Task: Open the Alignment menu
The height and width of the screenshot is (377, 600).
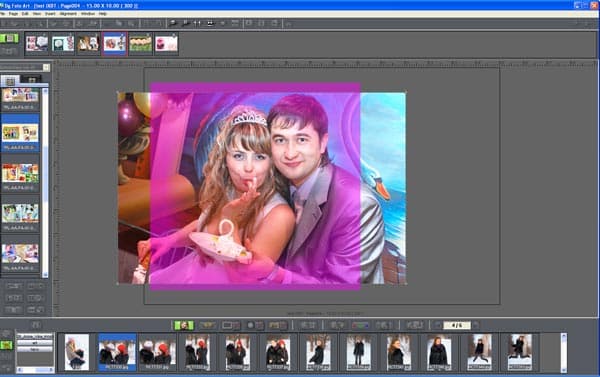Action: point(68,14)
